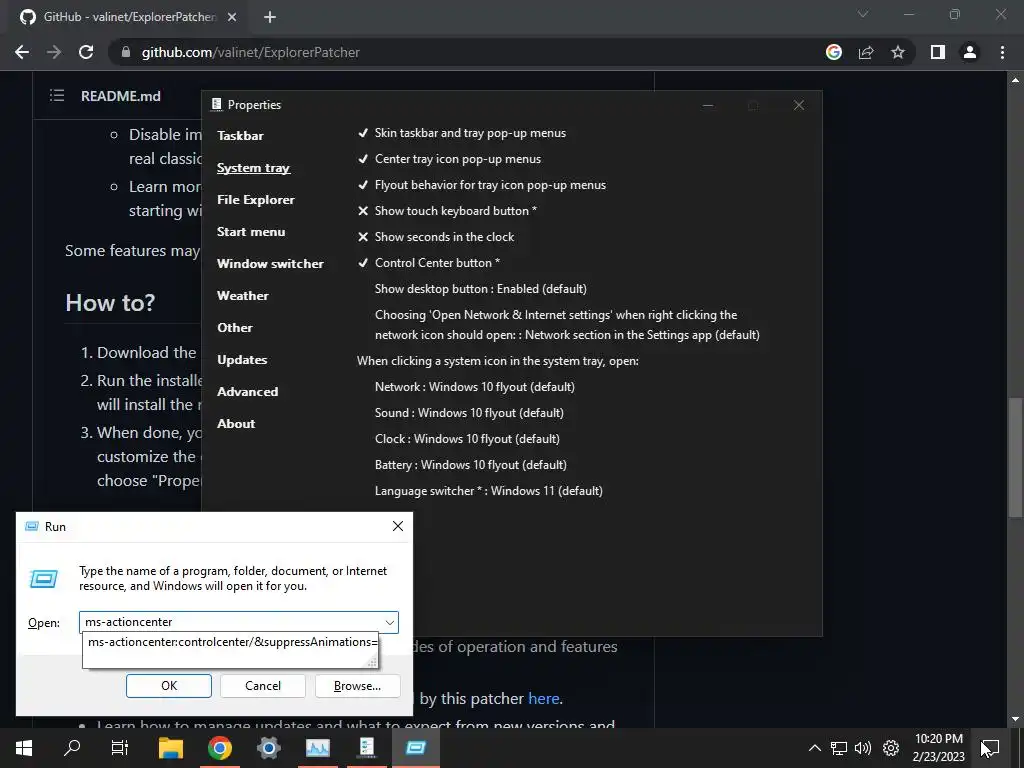
Task: Open Properties app icon on taskbar
Action: click(366, 748)
